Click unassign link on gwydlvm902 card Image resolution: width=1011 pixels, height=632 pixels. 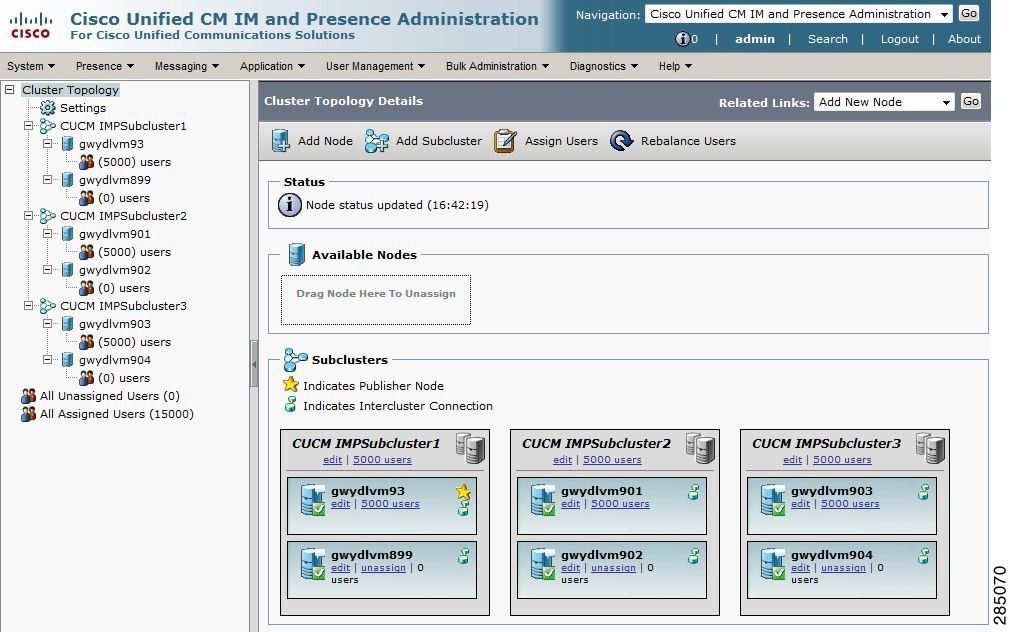613,568
